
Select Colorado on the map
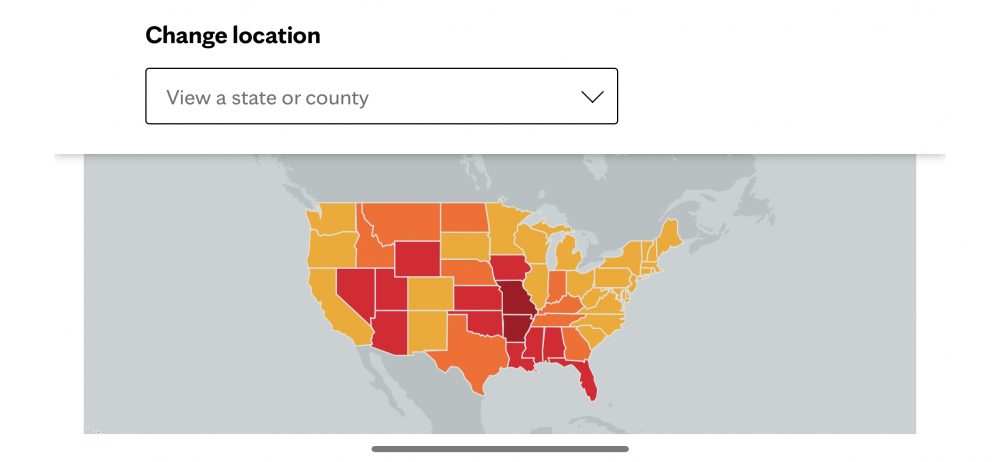[430, 293]
